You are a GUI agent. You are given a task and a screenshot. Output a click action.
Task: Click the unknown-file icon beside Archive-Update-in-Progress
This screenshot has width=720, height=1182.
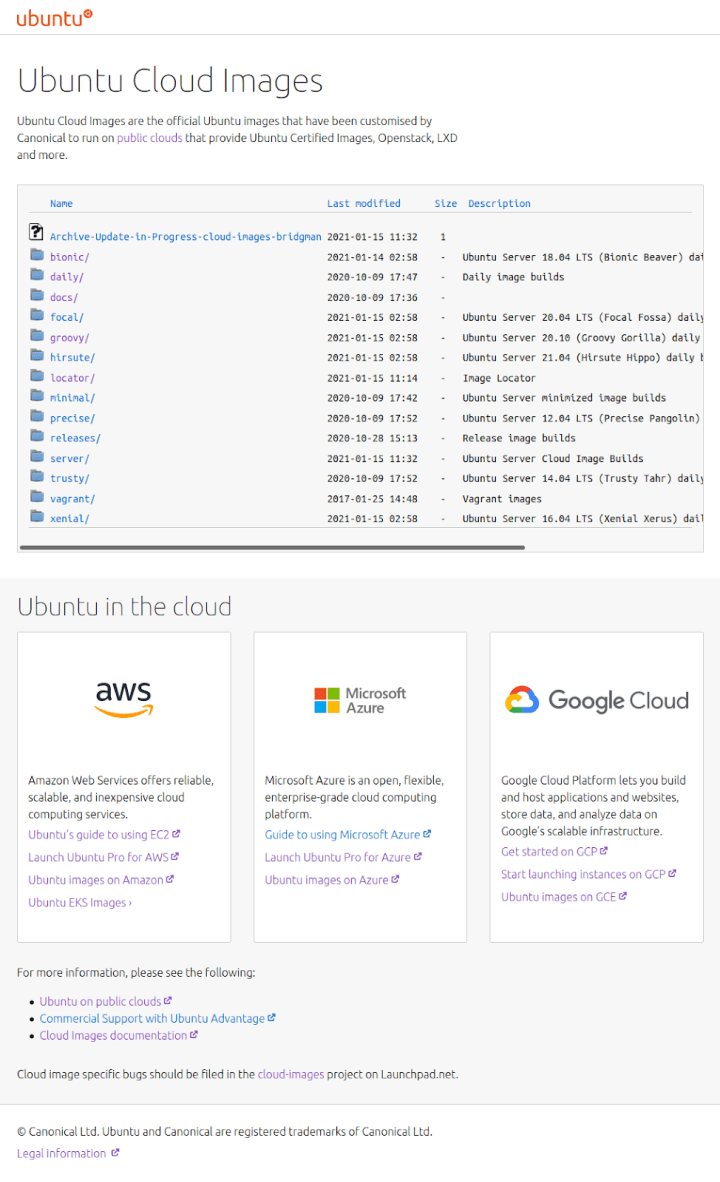click(x=36, y=232)
